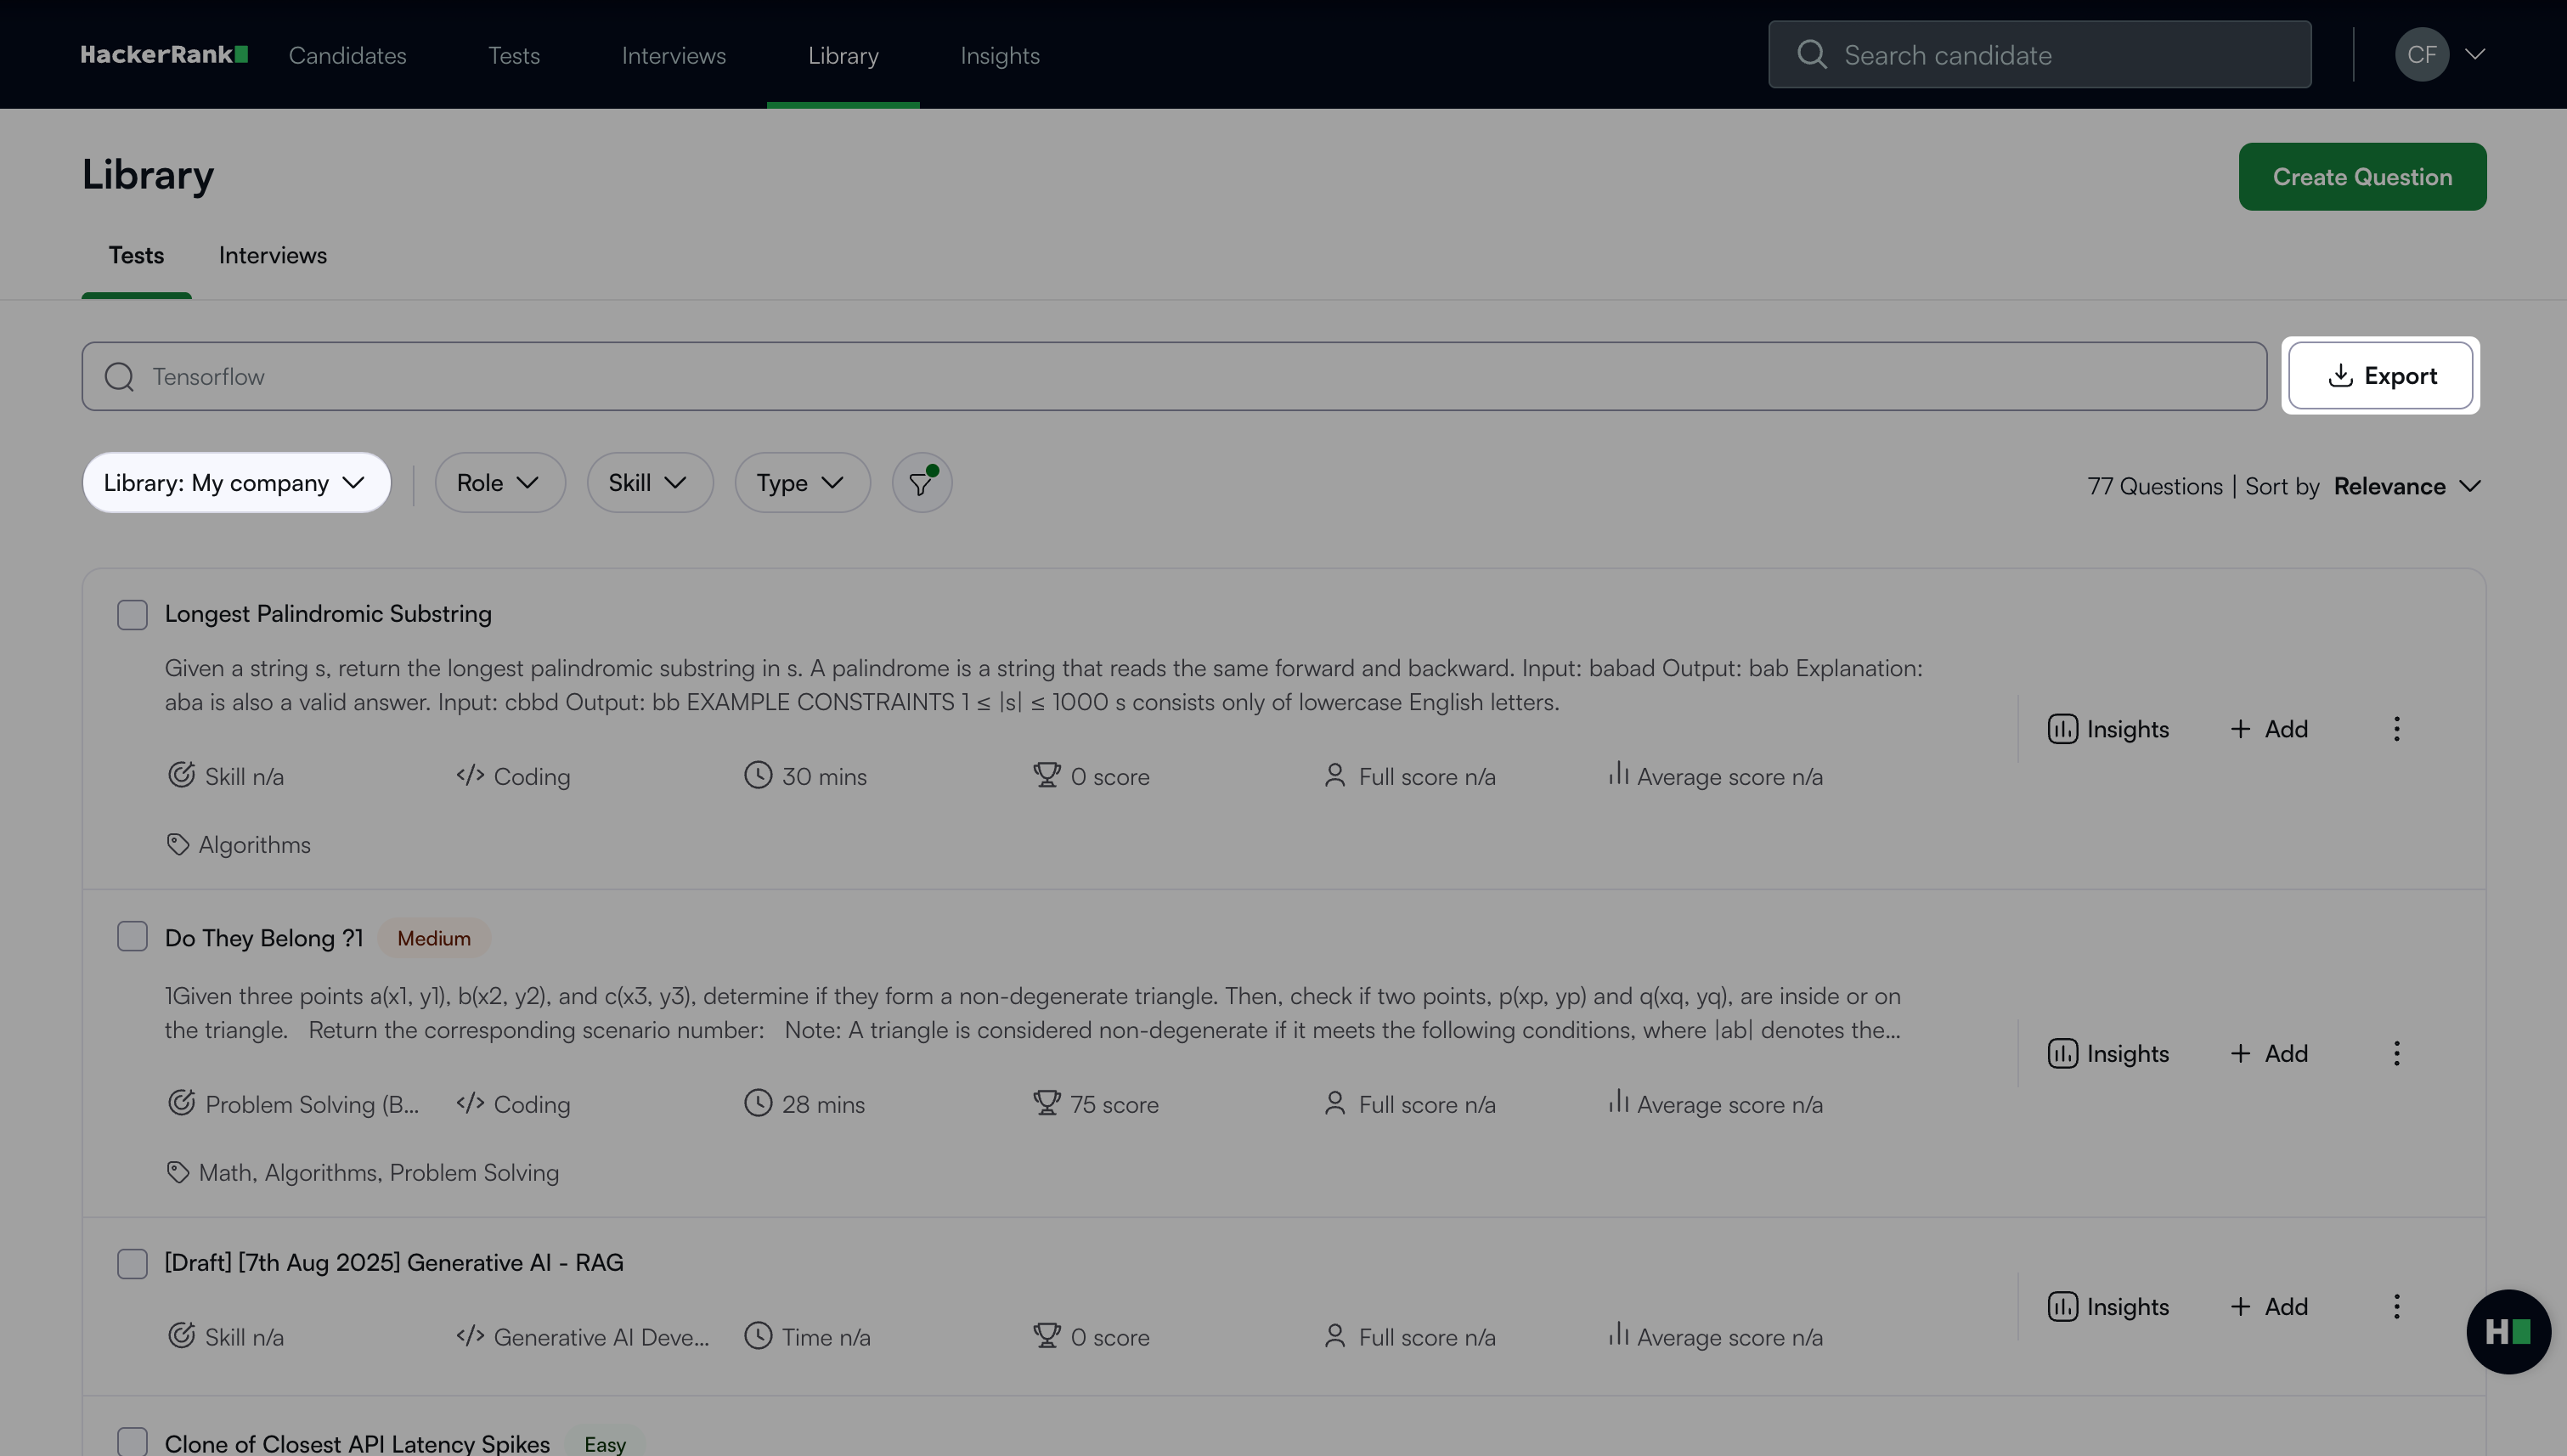Image resolution: width=2567 pixels, height=1456 pixels.
Task: Switch to the Interviews library tab
Action: pyautogui.click(x=272, y=256)
